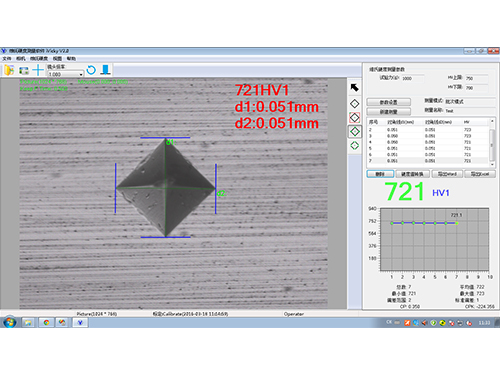The height and width of the screenshot is (375, 500).
Task: Choose the red-boxed diamond measure tool
Action: pyautogui.click(x=354, y=117)
